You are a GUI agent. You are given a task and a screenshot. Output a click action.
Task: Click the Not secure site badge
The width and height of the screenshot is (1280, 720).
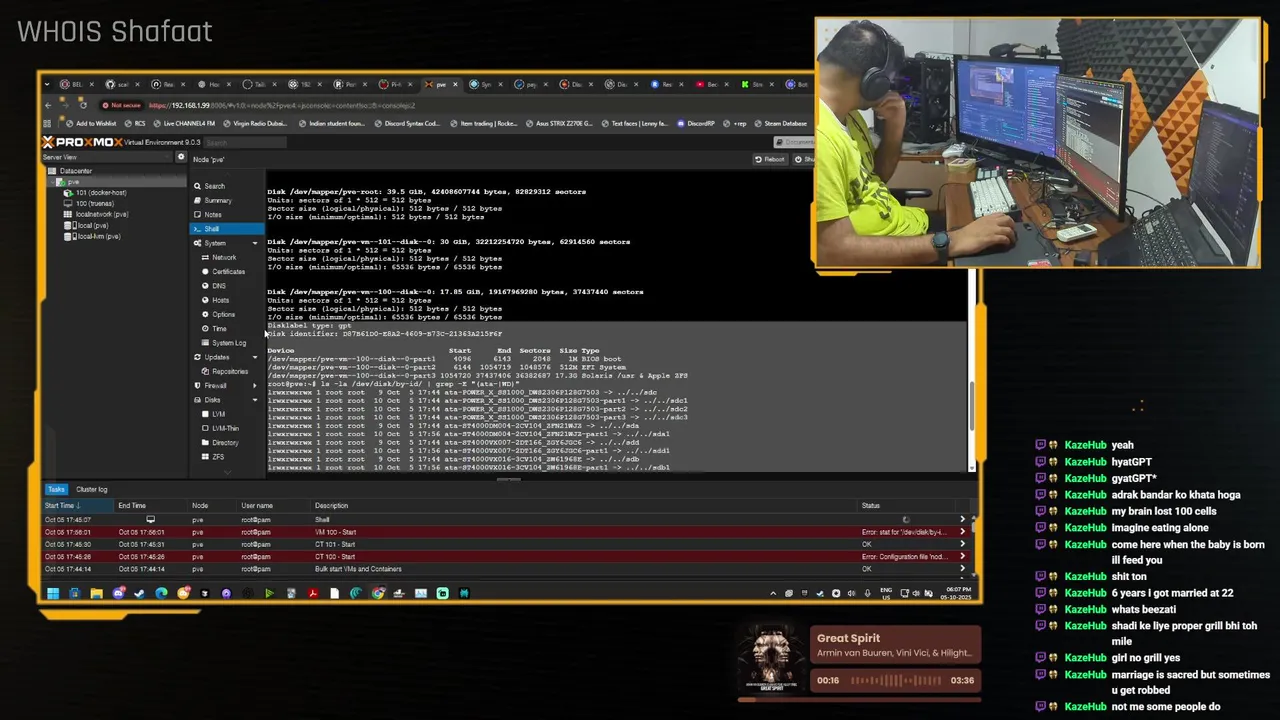click(122, 105)
